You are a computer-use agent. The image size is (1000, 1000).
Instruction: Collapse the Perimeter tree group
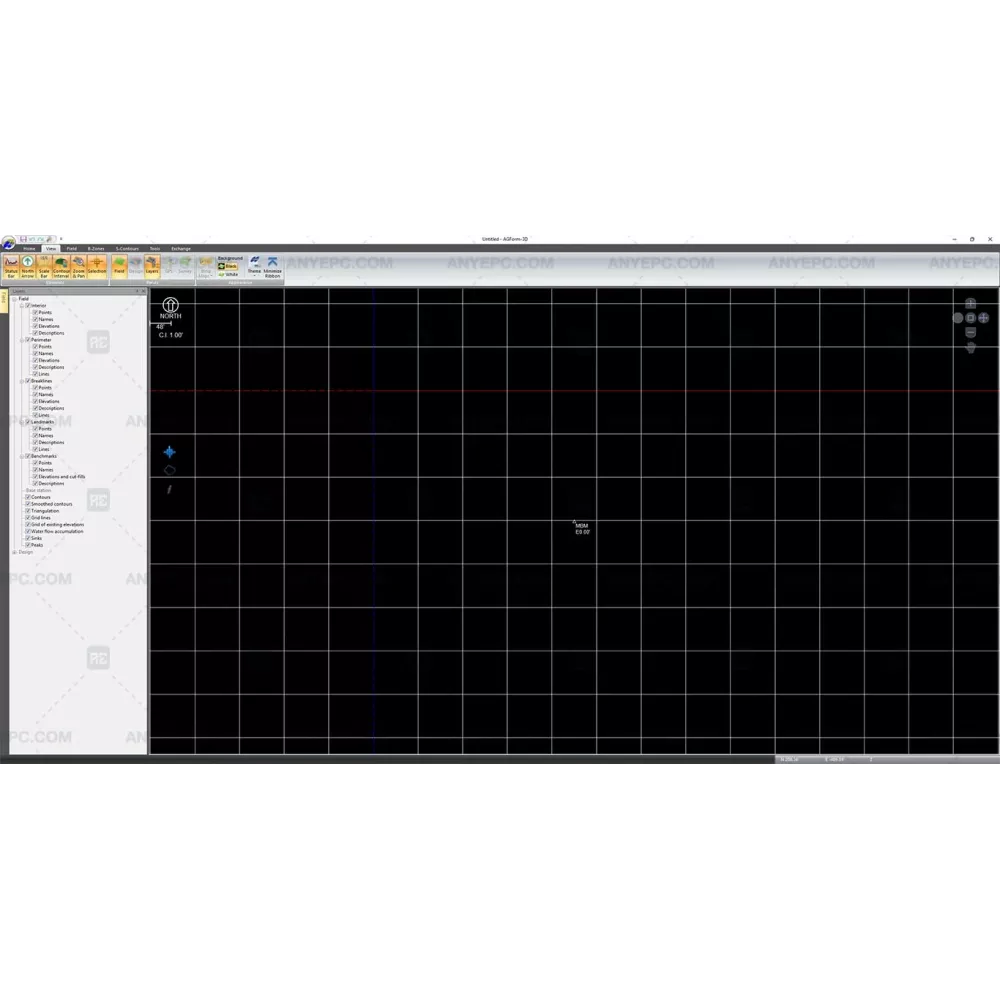tap(21, 340)
